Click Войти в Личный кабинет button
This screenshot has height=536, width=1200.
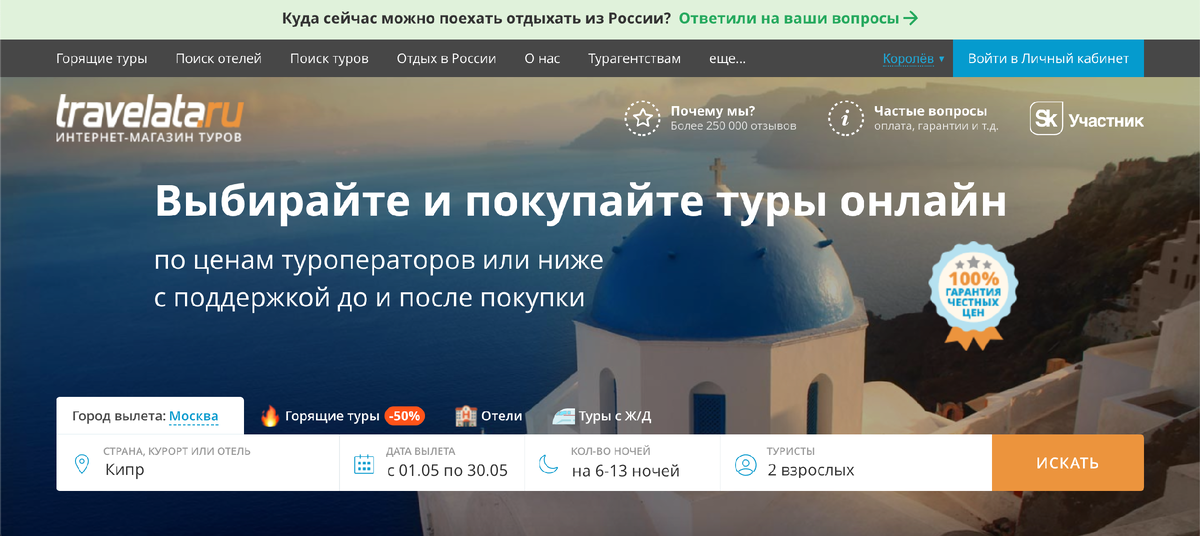click(1048, 59)
